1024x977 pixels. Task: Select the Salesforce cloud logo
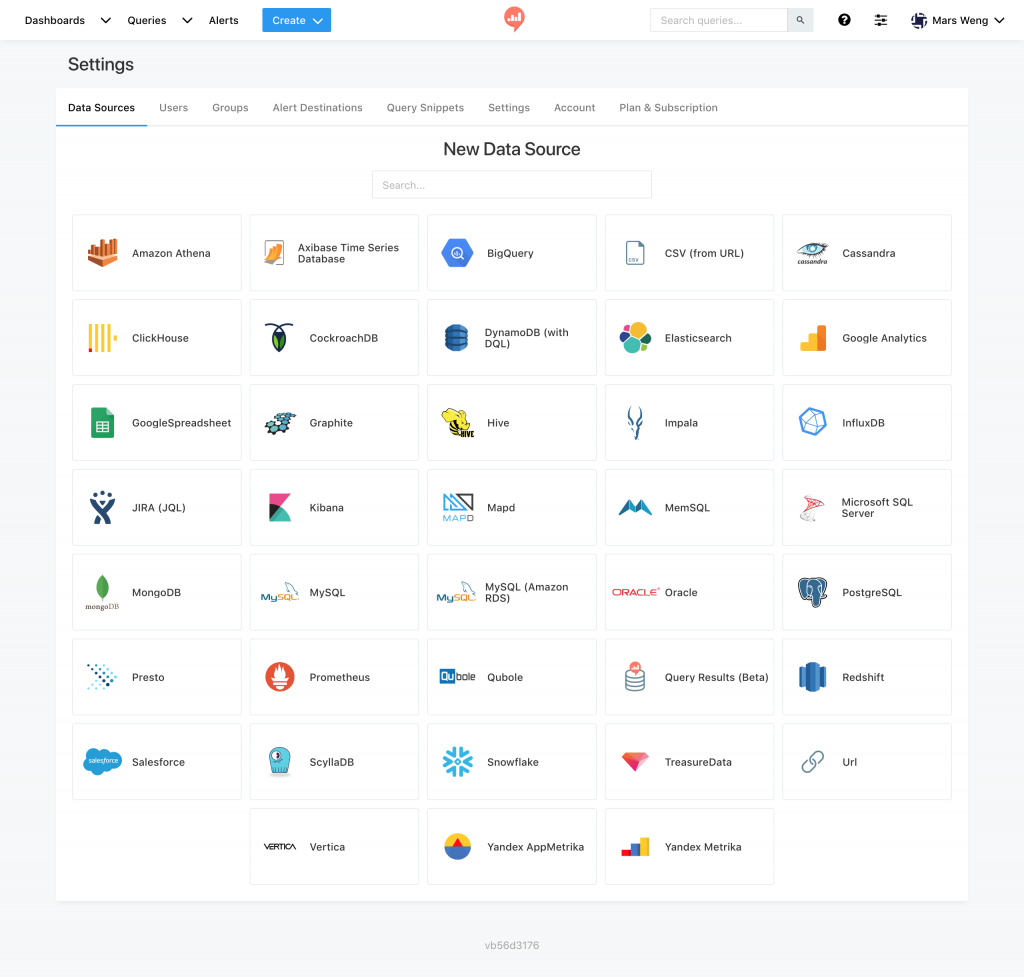[x=103, y=761]
